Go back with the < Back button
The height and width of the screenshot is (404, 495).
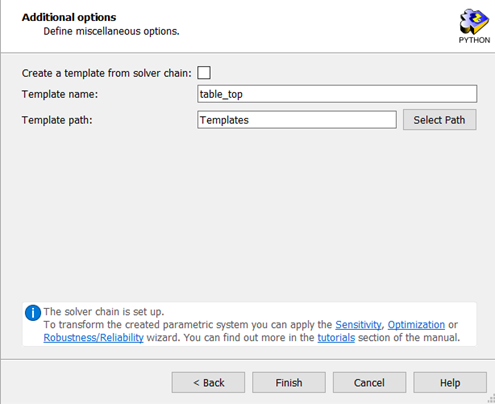(x=208, y=382)
